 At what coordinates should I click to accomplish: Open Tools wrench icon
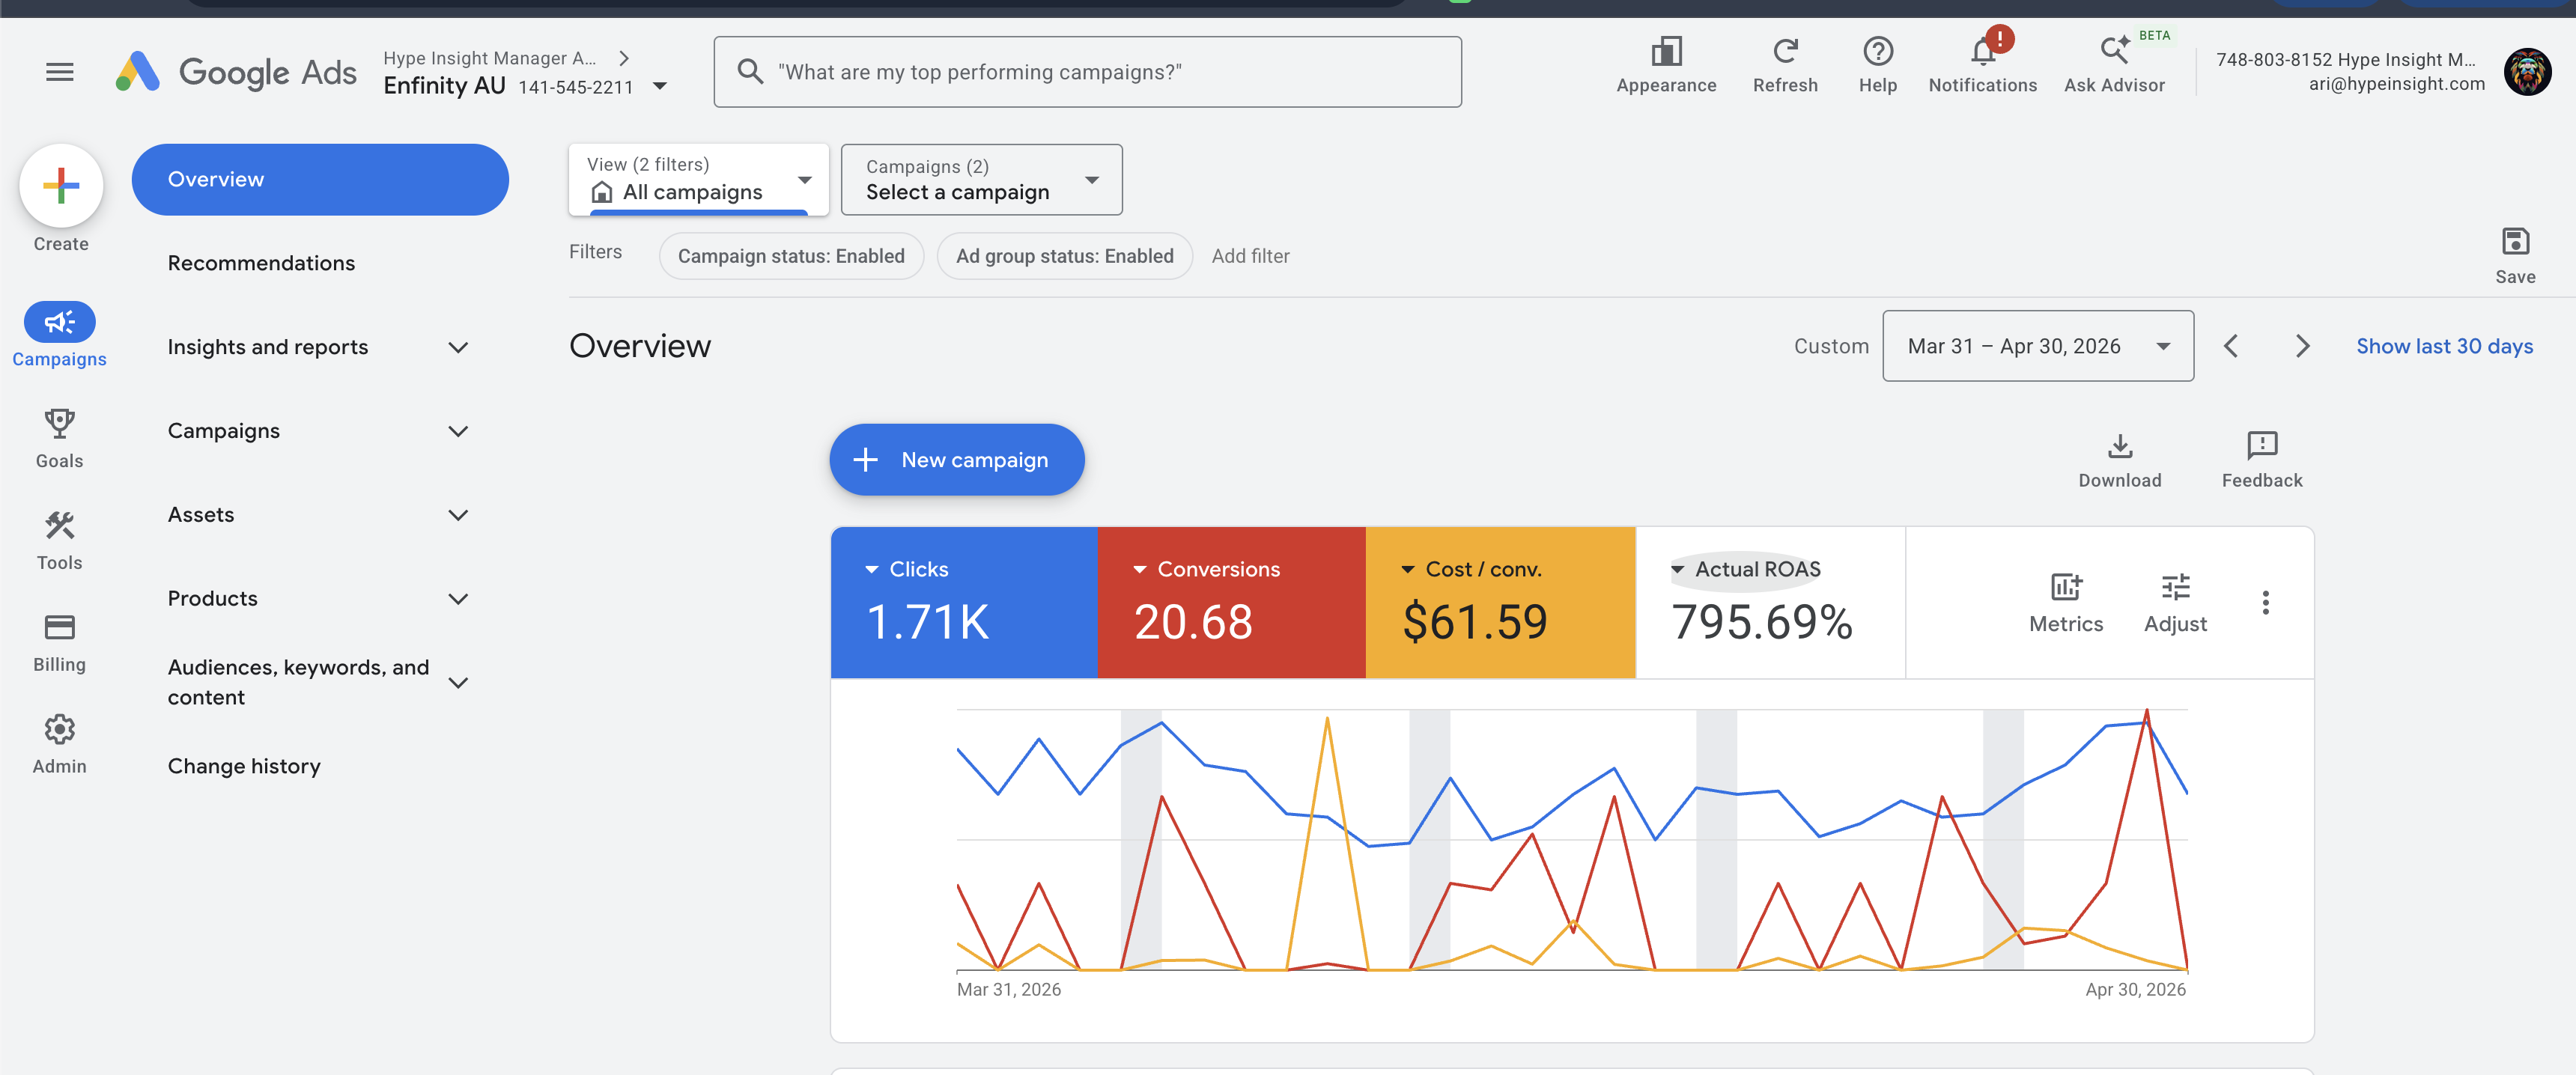coord(60,526)
